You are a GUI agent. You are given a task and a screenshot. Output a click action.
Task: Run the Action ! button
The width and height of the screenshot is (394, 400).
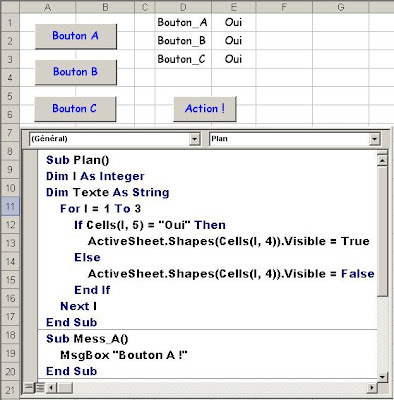[x=205, y=109]
